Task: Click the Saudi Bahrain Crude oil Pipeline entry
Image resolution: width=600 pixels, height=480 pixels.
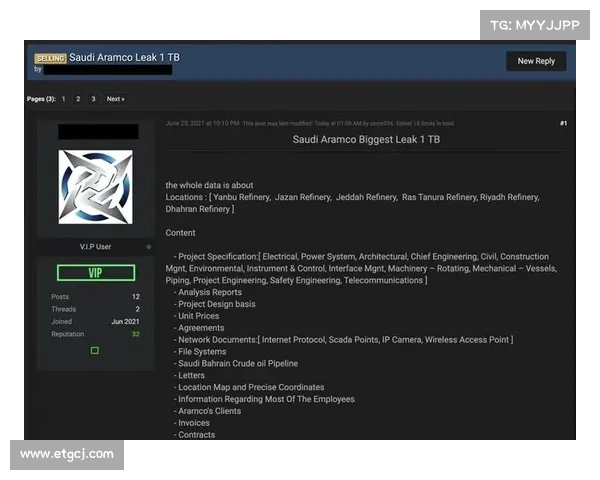Action: pos(238,364)
